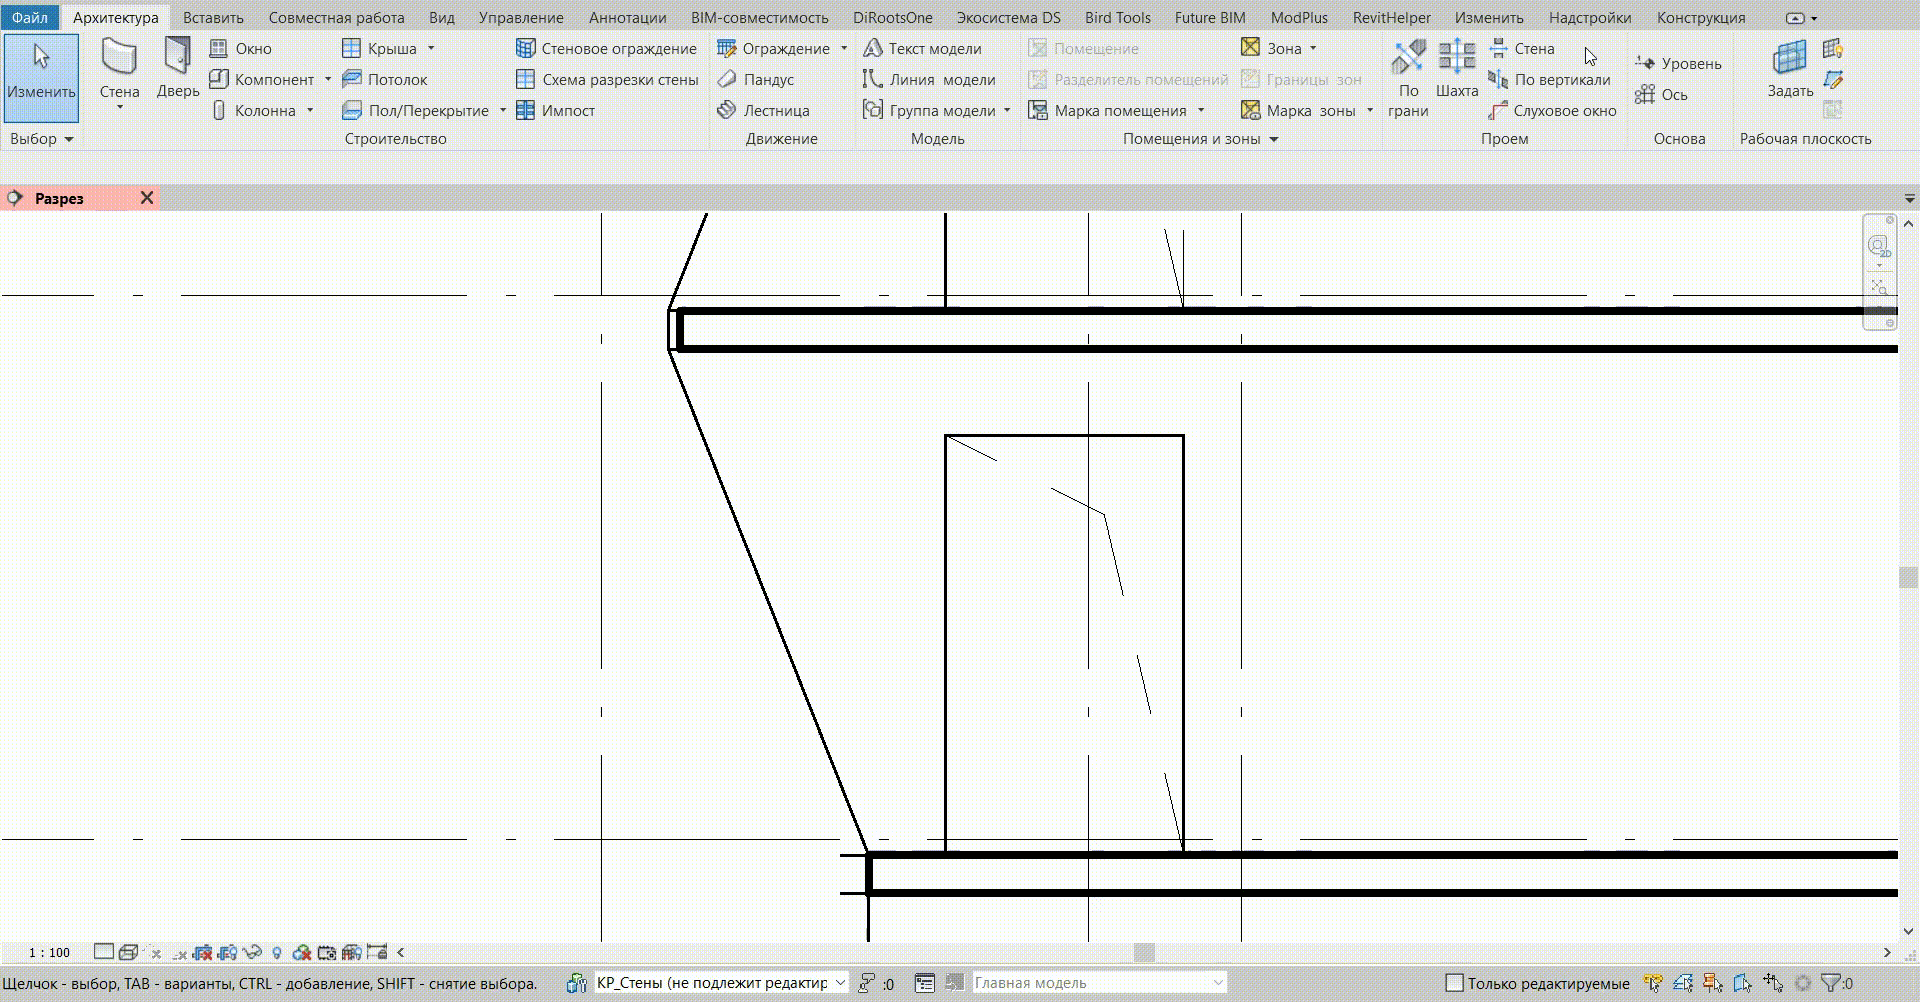Image resolution: width=1920 pixels, height=1002 pixels.
Task: Click the По вертикали opening tool
Action: pos(1550,79)
